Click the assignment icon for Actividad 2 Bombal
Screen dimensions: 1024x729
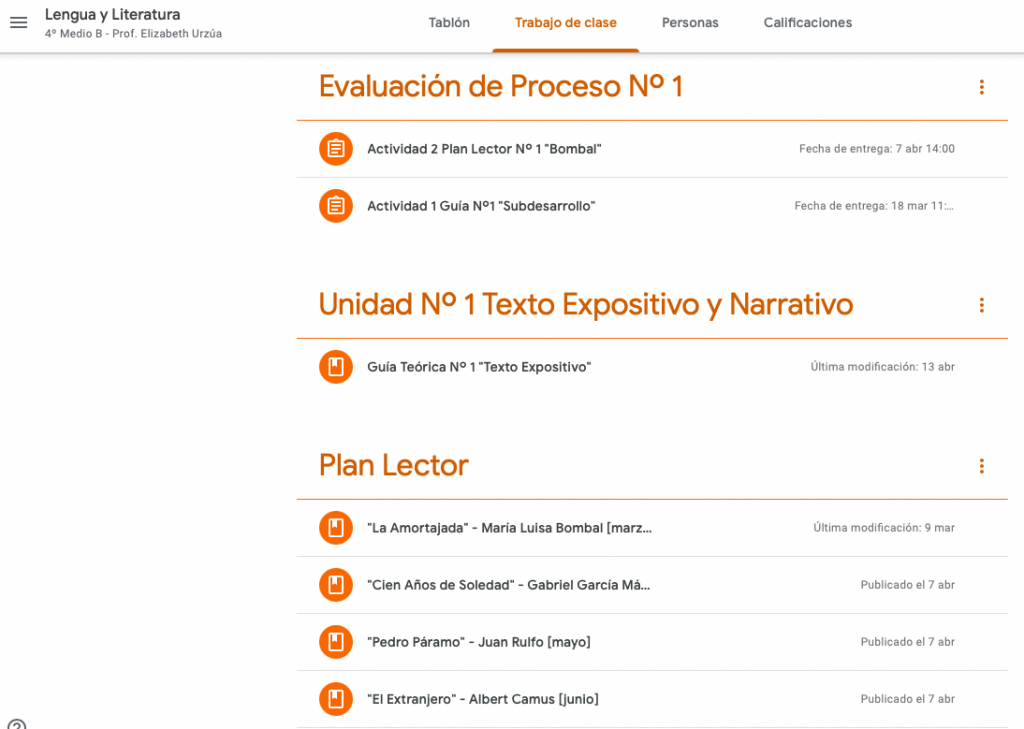click(336, 149)
